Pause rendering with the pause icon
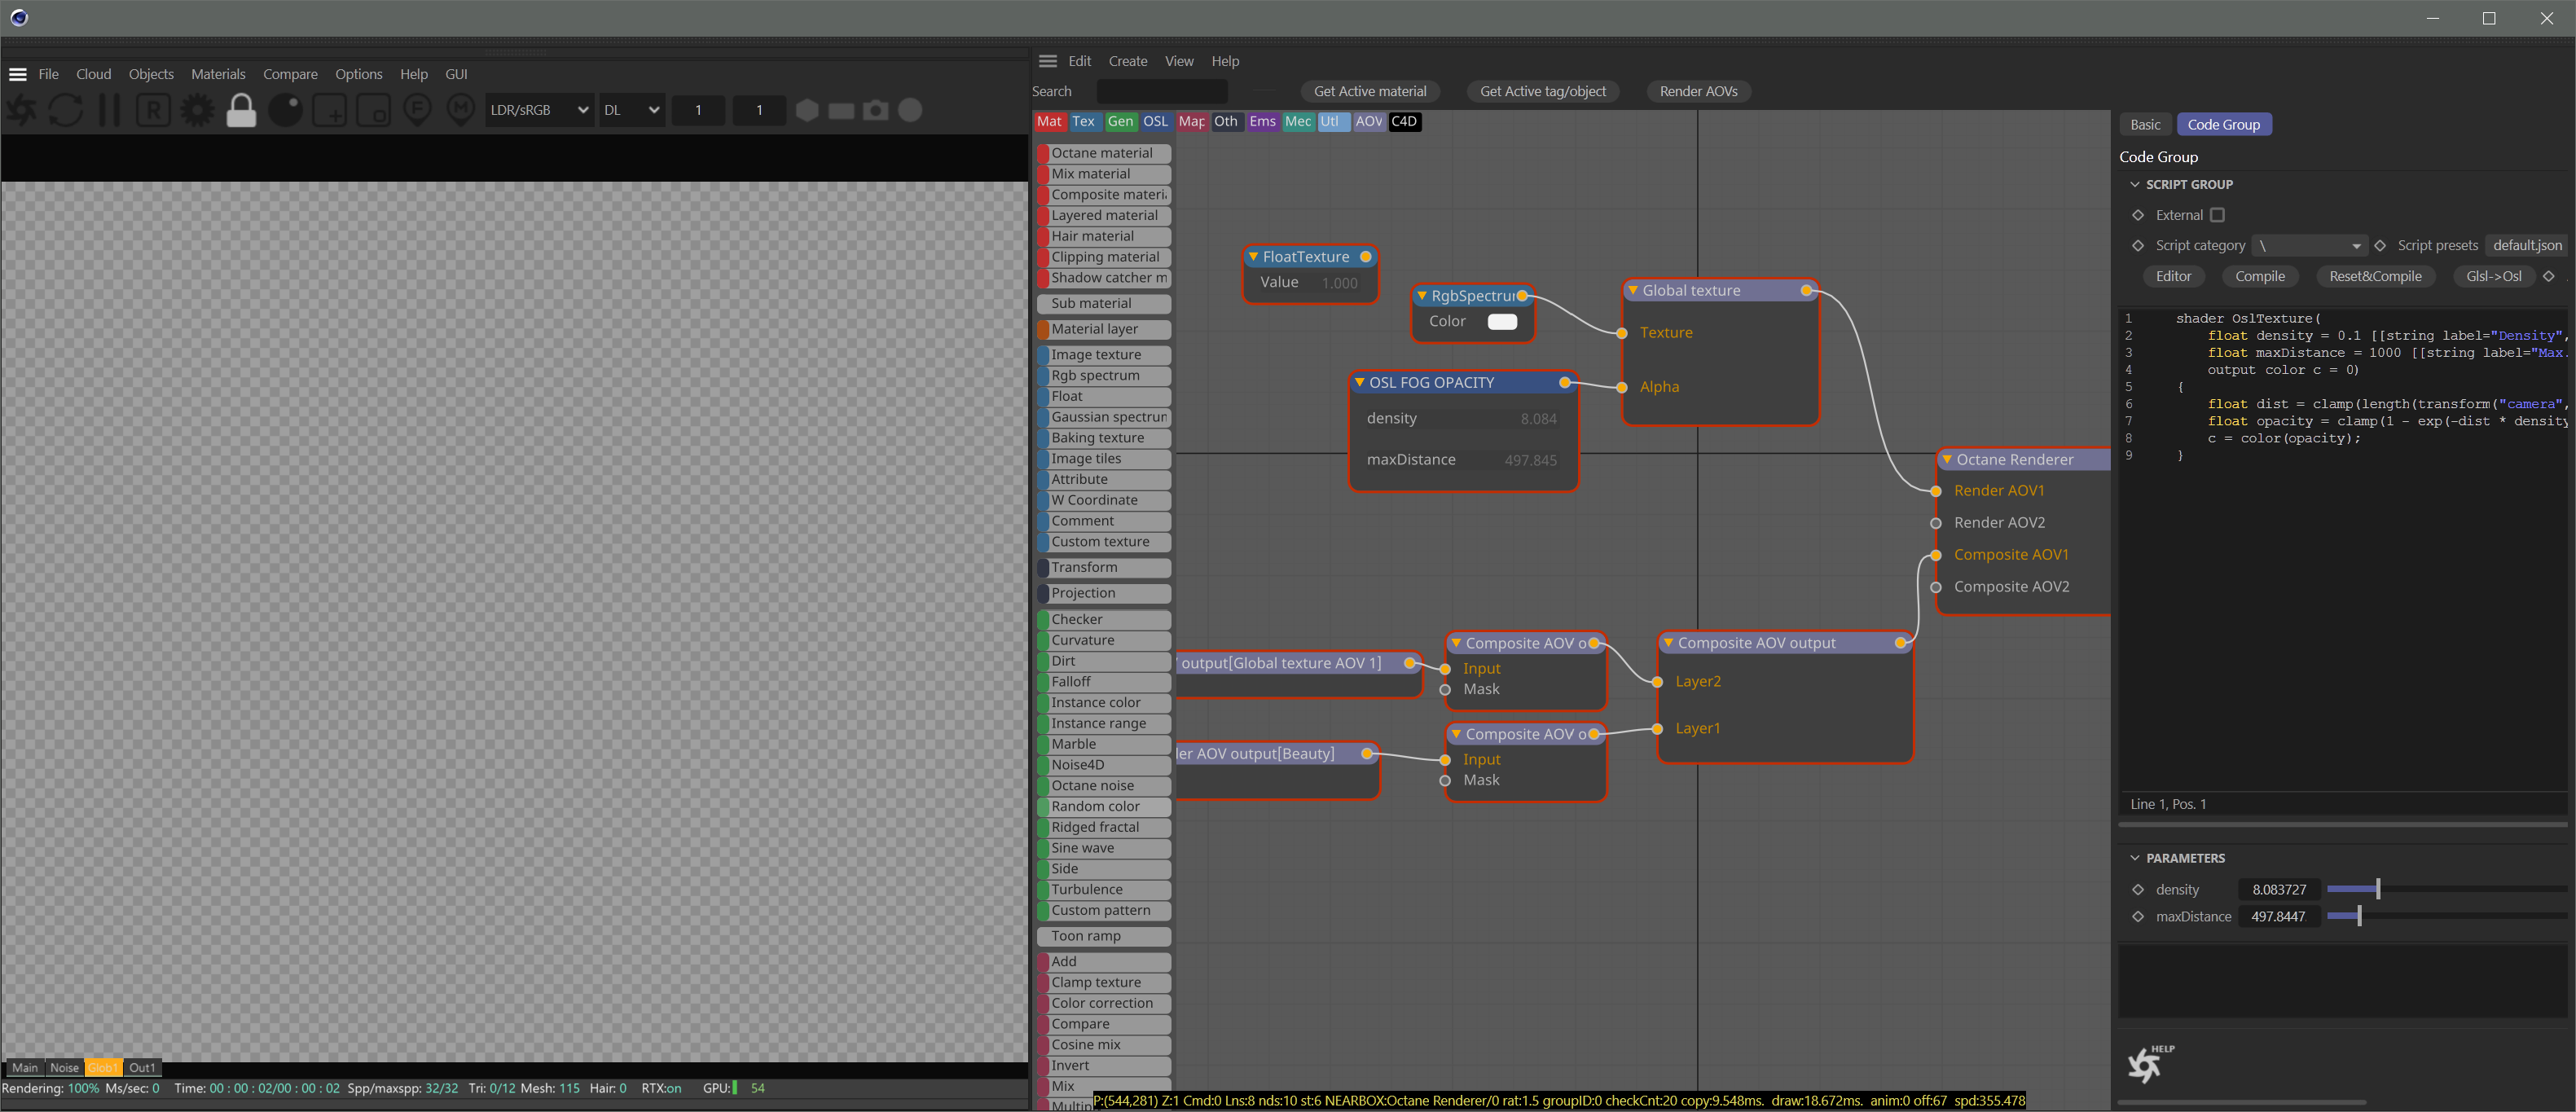This screenshot has height=1112, width=2576. tap(109, 110)
